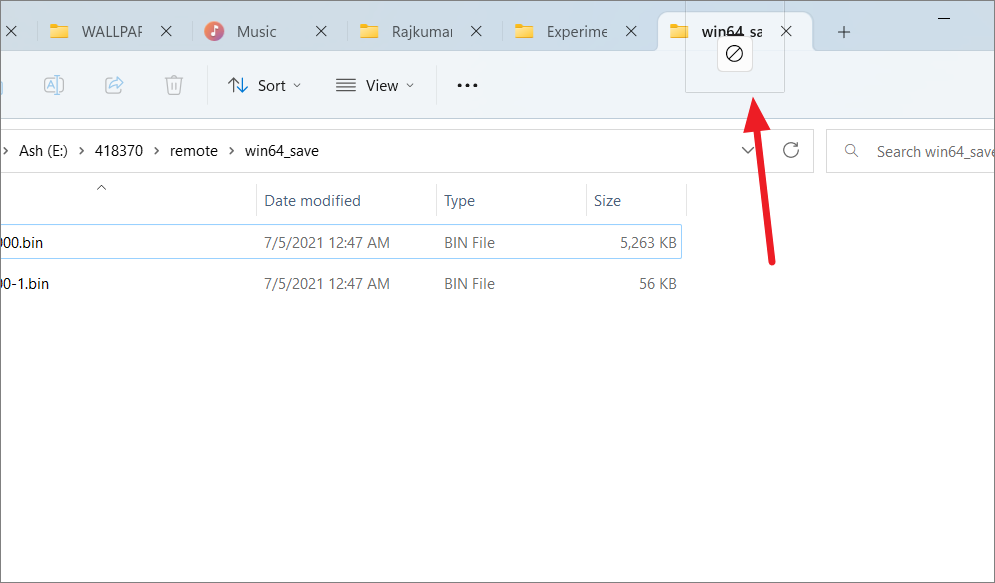995x583 pixels.
Task: Click the 56 KB size cell
Action: 657,284
